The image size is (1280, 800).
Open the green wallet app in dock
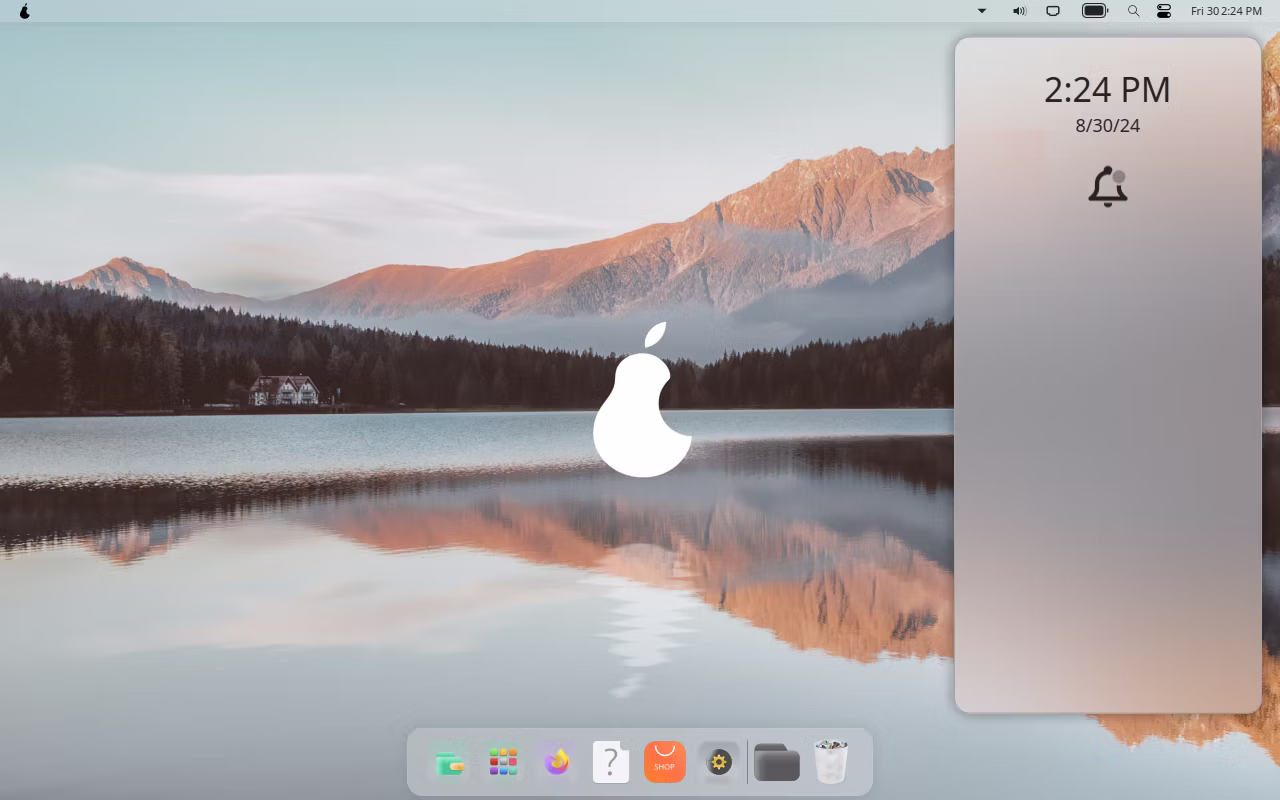coord(449,763)
